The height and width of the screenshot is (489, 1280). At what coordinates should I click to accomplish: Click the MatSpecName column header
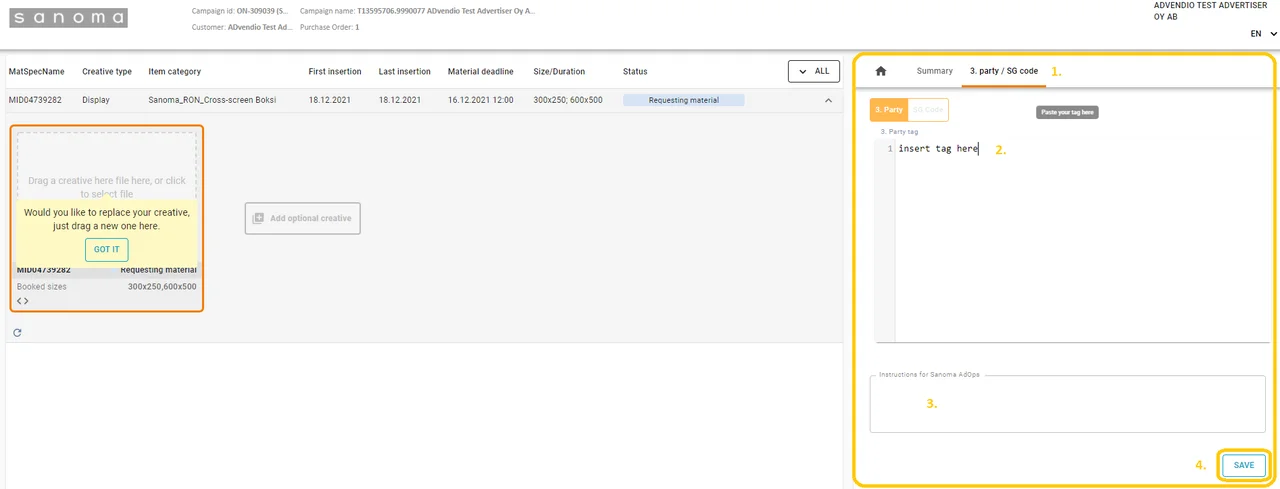click(x=37, y=72)
